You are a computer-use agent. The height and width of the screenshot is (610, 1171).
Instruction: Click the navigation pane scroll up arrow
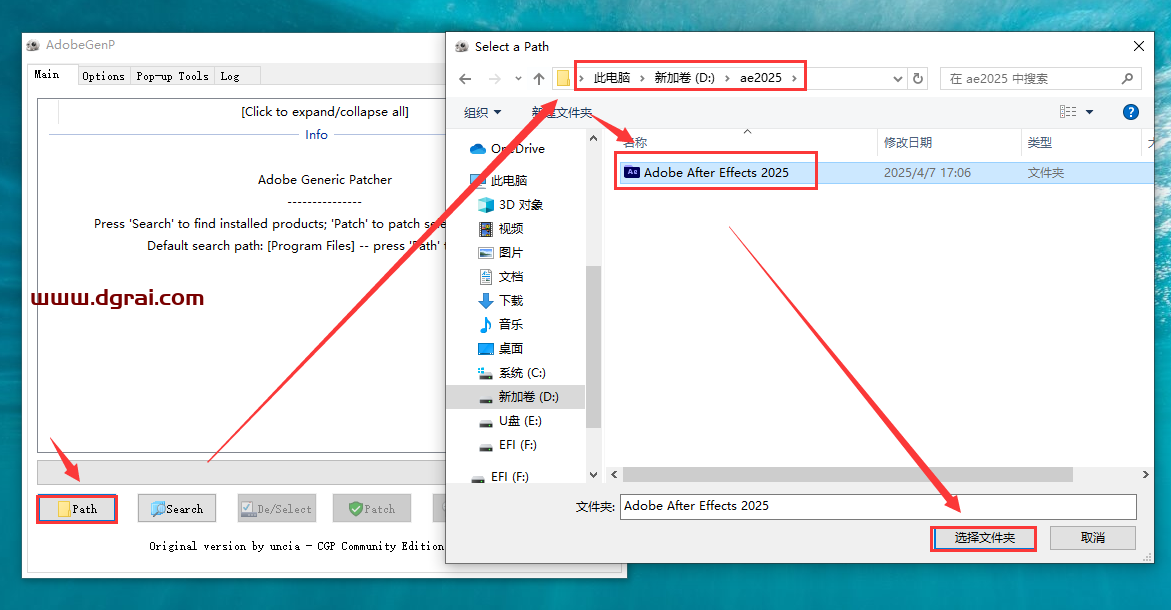pos(593,138)
